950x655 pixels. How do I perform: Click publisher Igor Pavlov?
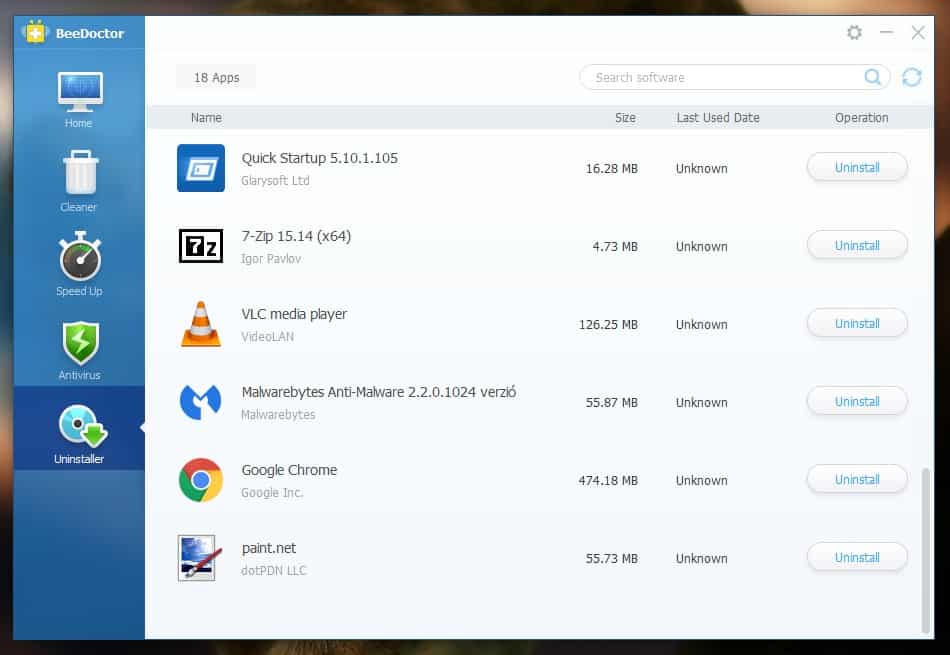click(271, 259)
